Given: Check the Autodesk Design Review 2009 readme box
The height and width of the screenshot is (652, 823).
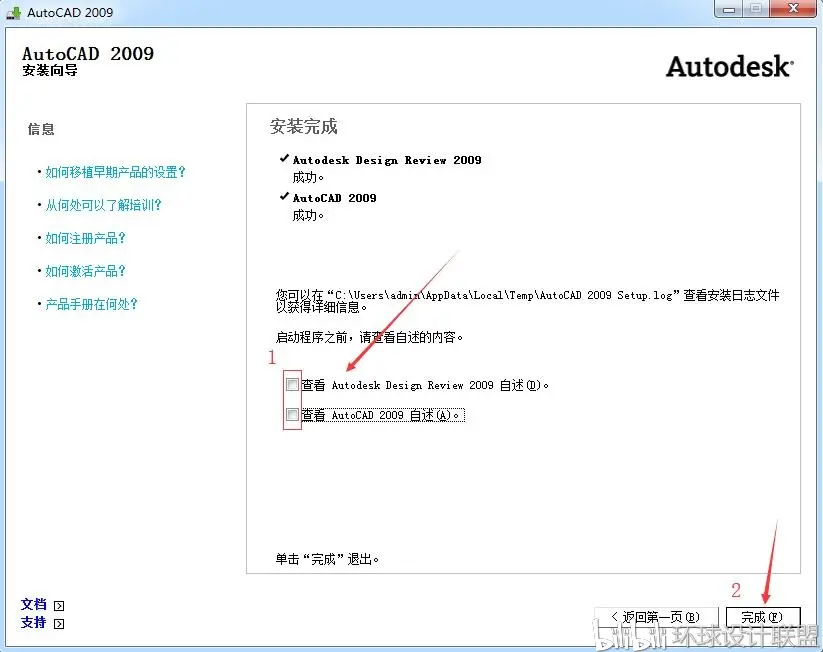Looking at the screenshot, I should (x=292, y=385).
